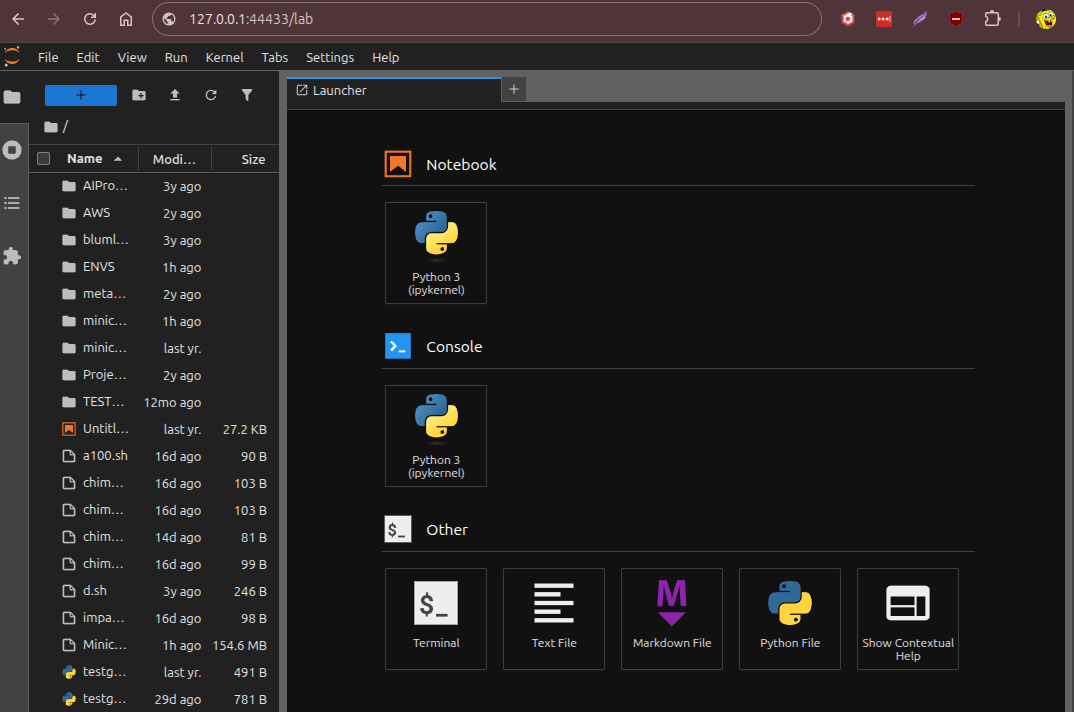Open the Tabs menu

[x=275, y=58]
